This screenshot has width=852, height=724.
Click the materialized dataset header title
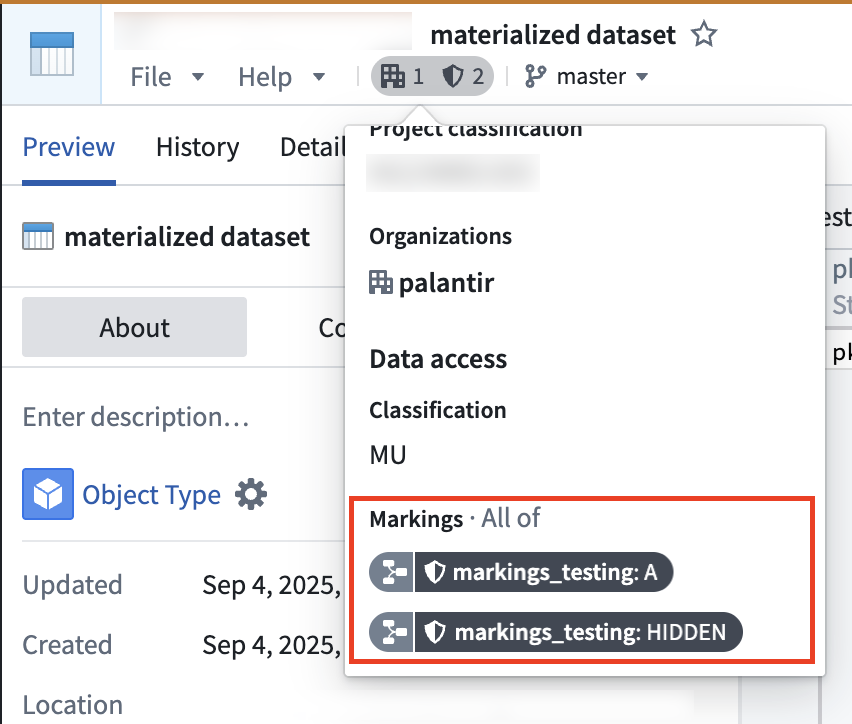pyautogui.click(x=553, y=35)
